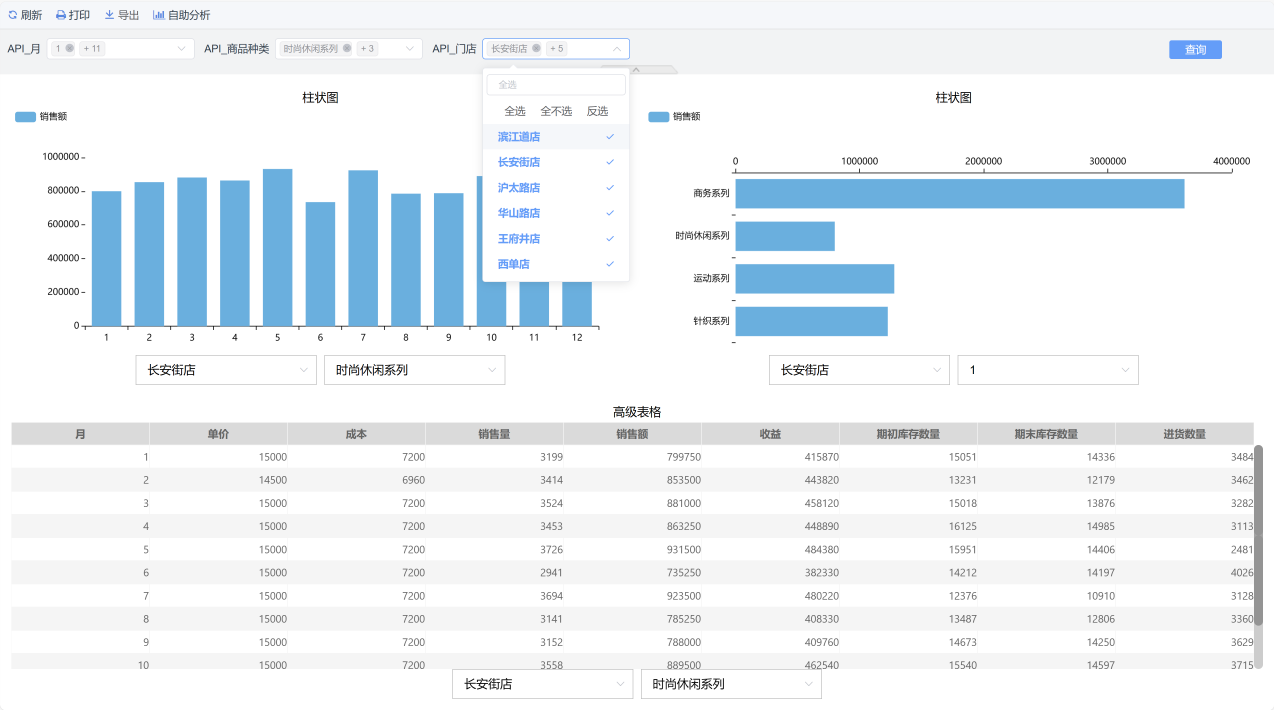Click the 销售量 column header
This screenshot has width=1274, height=710.
(494, 434)
